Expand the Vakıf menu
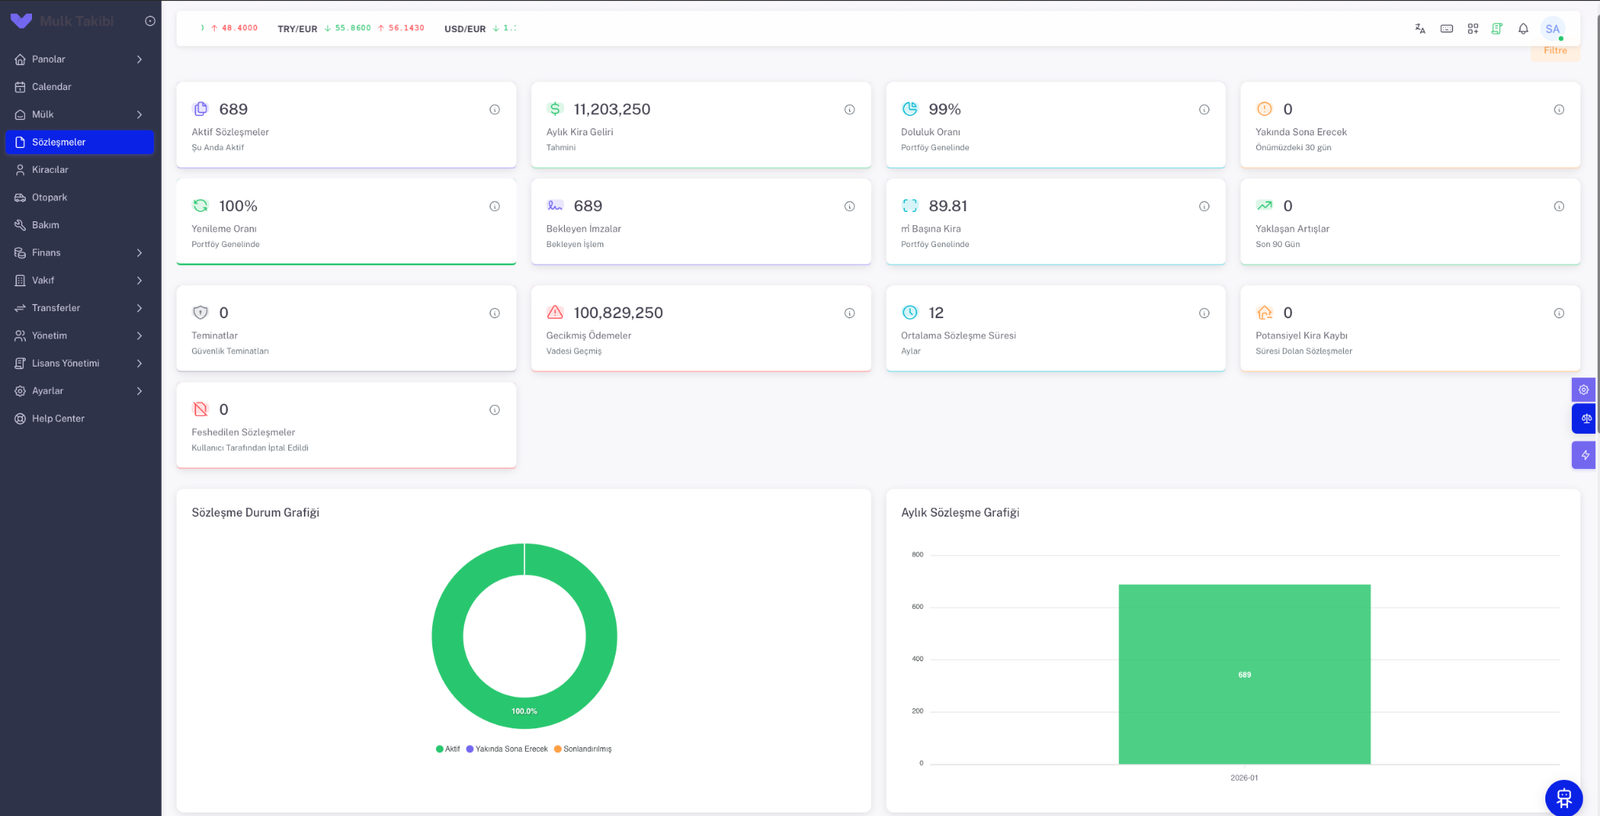This screenshot has height=816, width=1600. [x=80, y=281]
